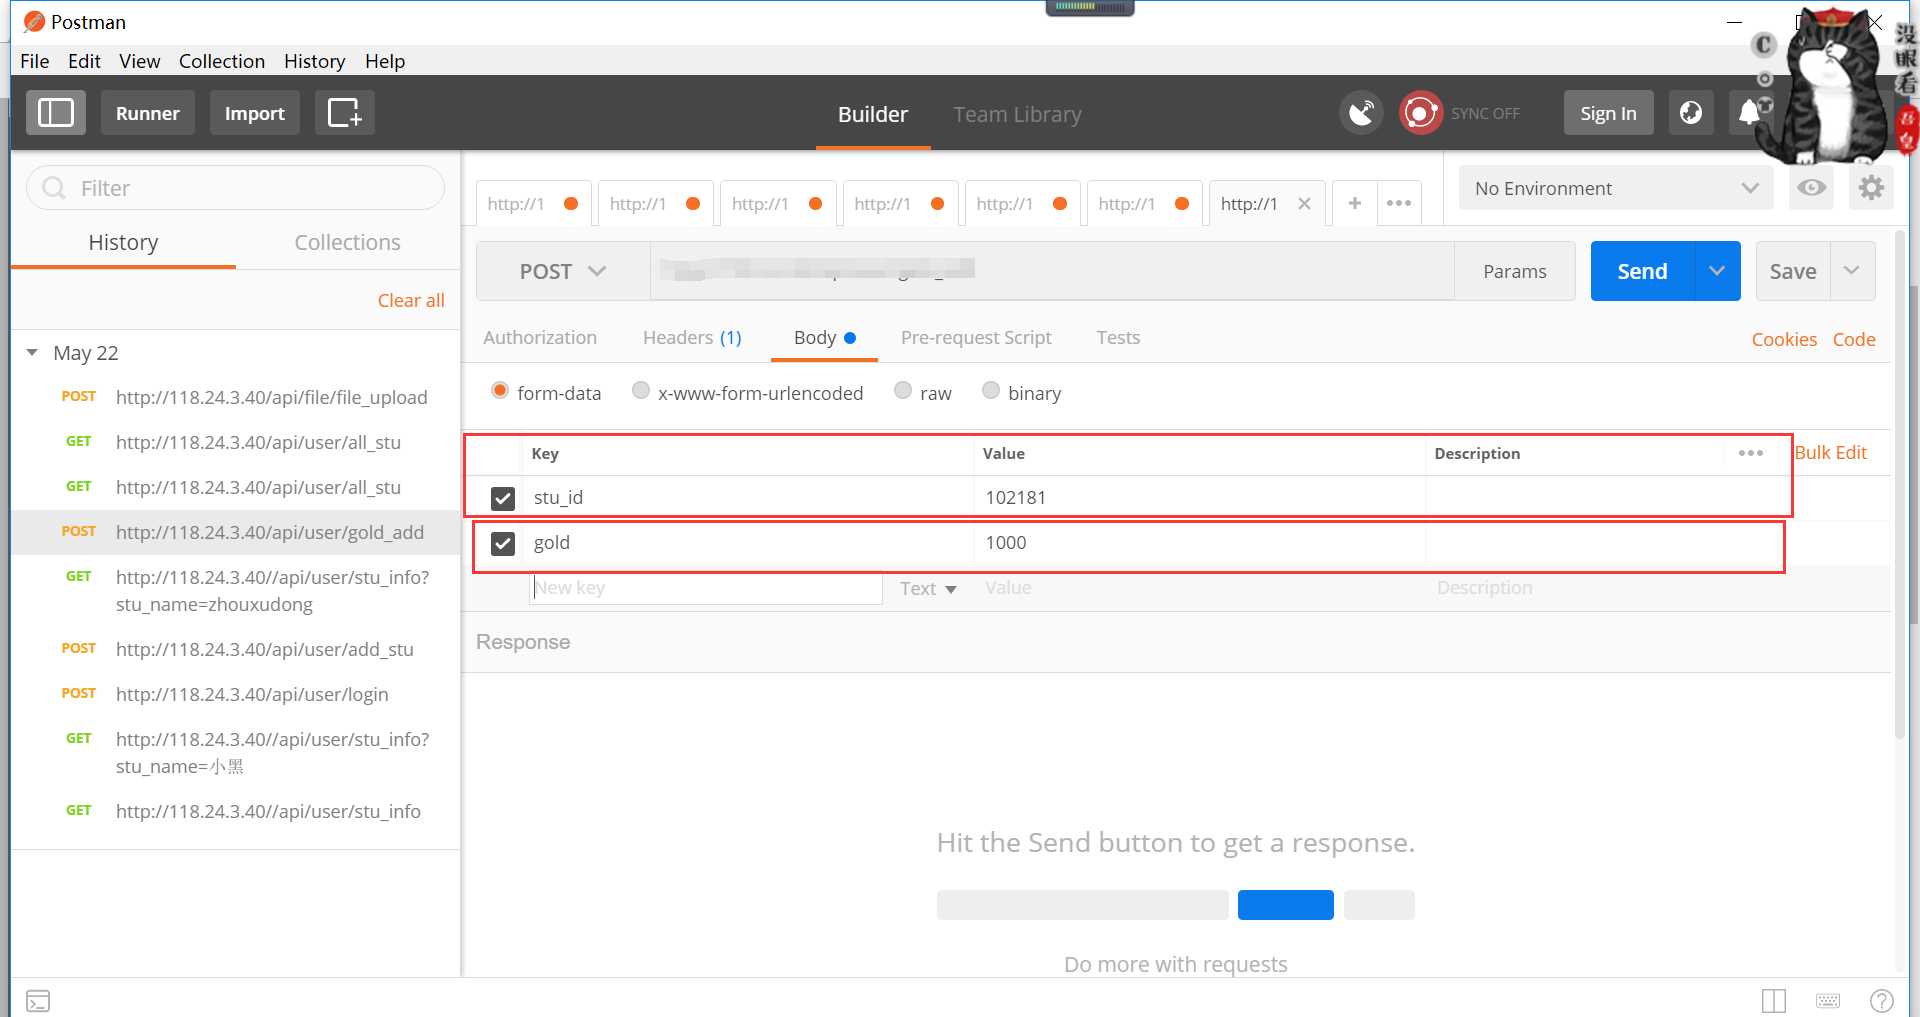Click the new window icon
This screenshot has width=1920, height=1017.
click(x=345, y=113)
